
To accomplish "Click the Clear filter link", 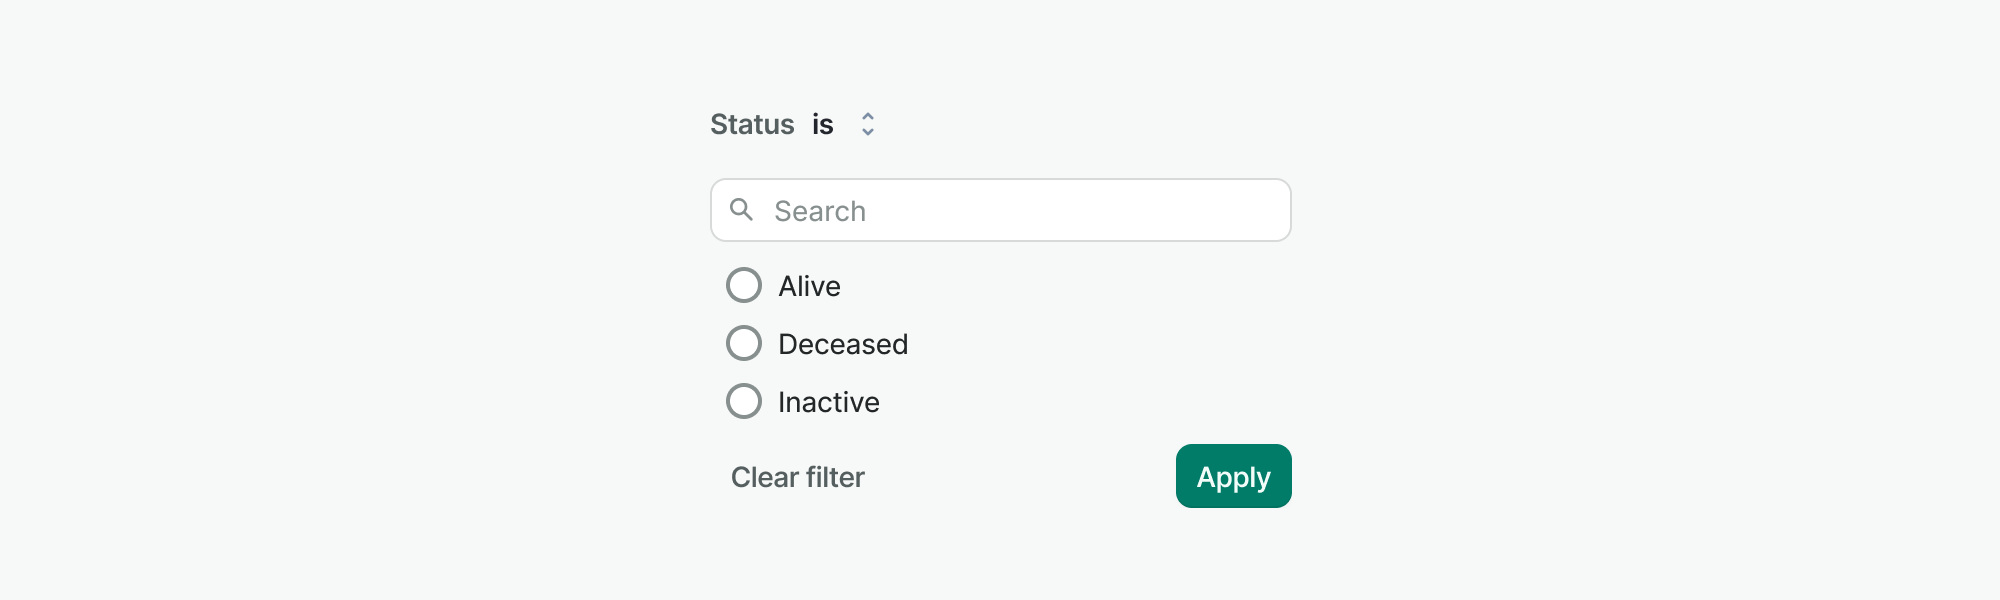I will [798, 477].
